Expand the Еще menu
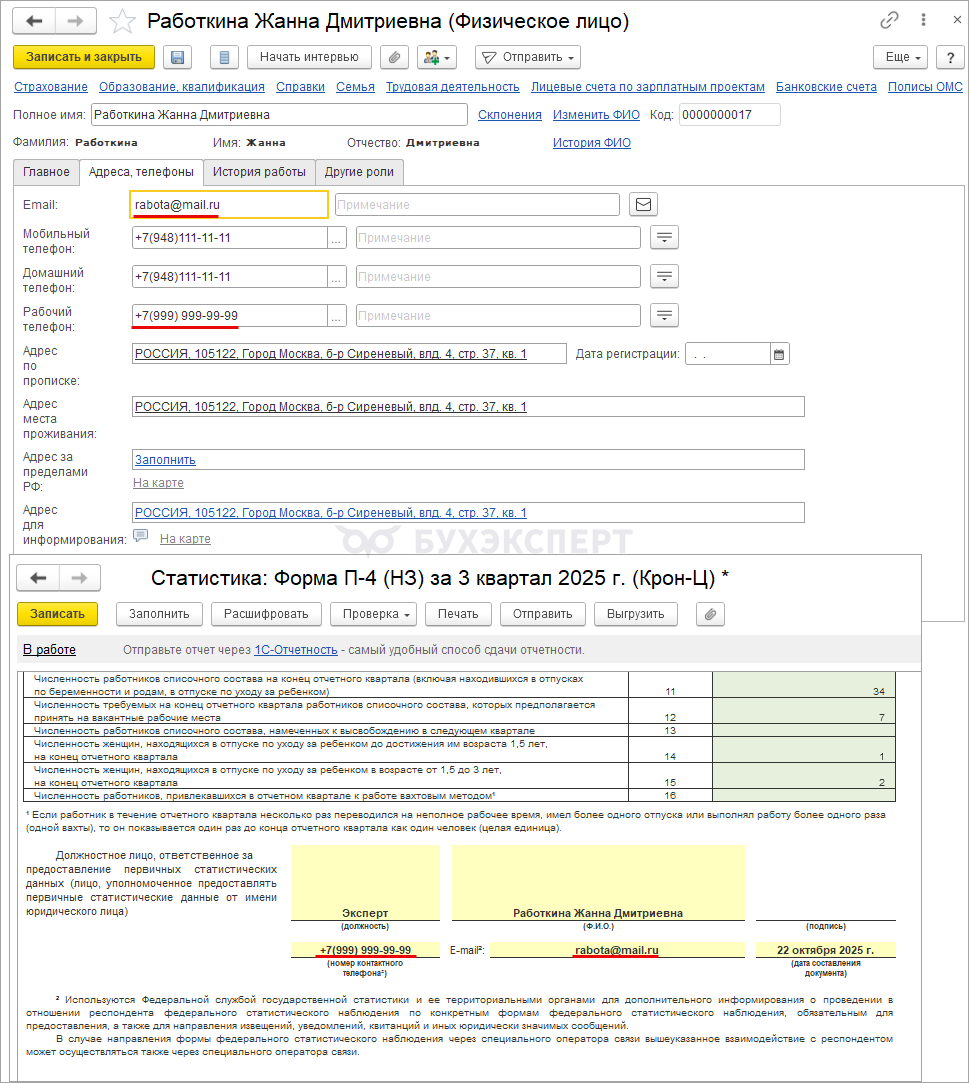The image size is (969, 1083). point(903,57)
